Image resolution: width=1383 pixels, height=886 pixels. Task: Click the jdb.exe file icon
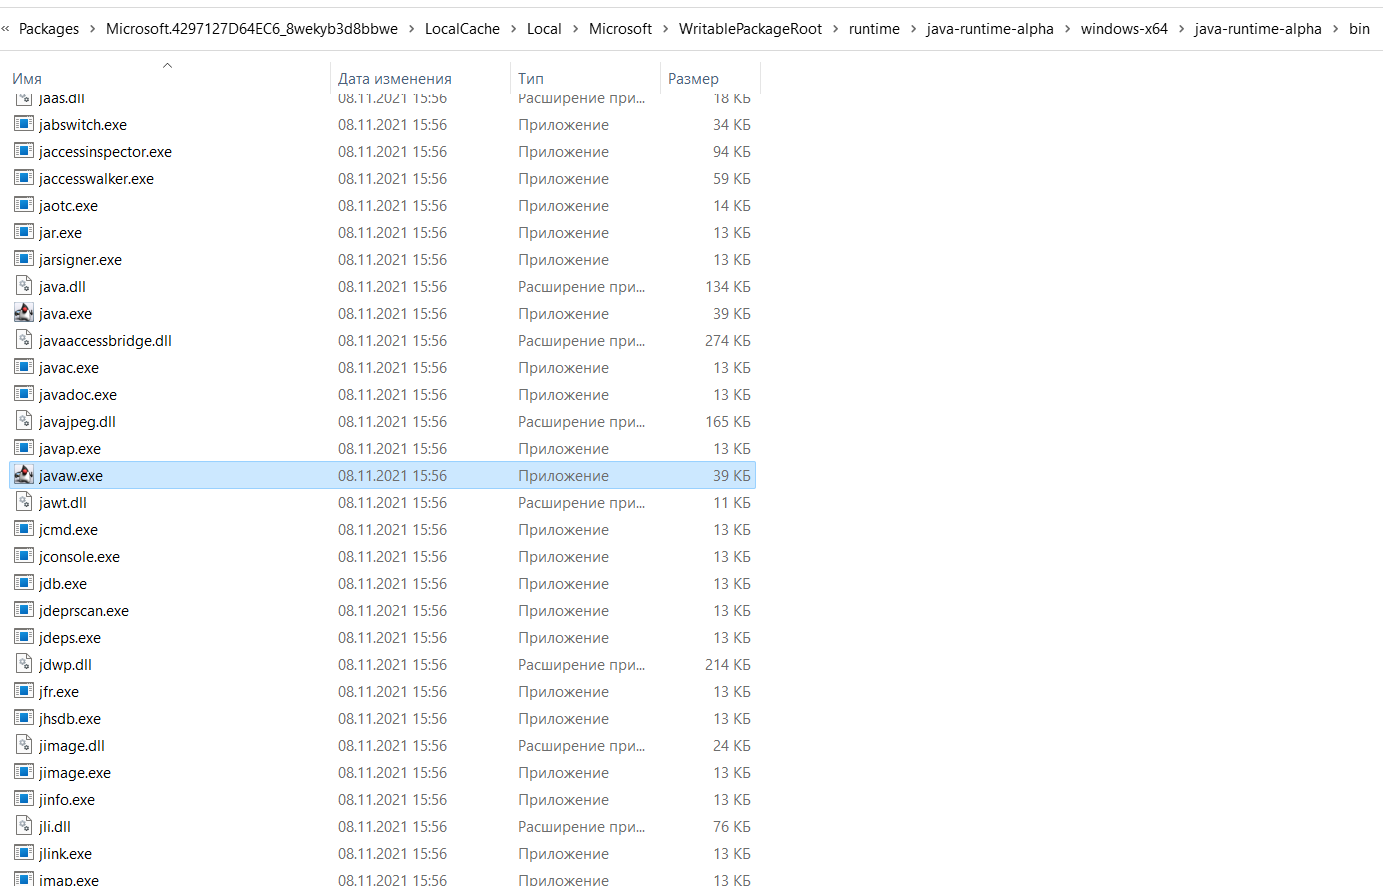[x=24, y=583]
